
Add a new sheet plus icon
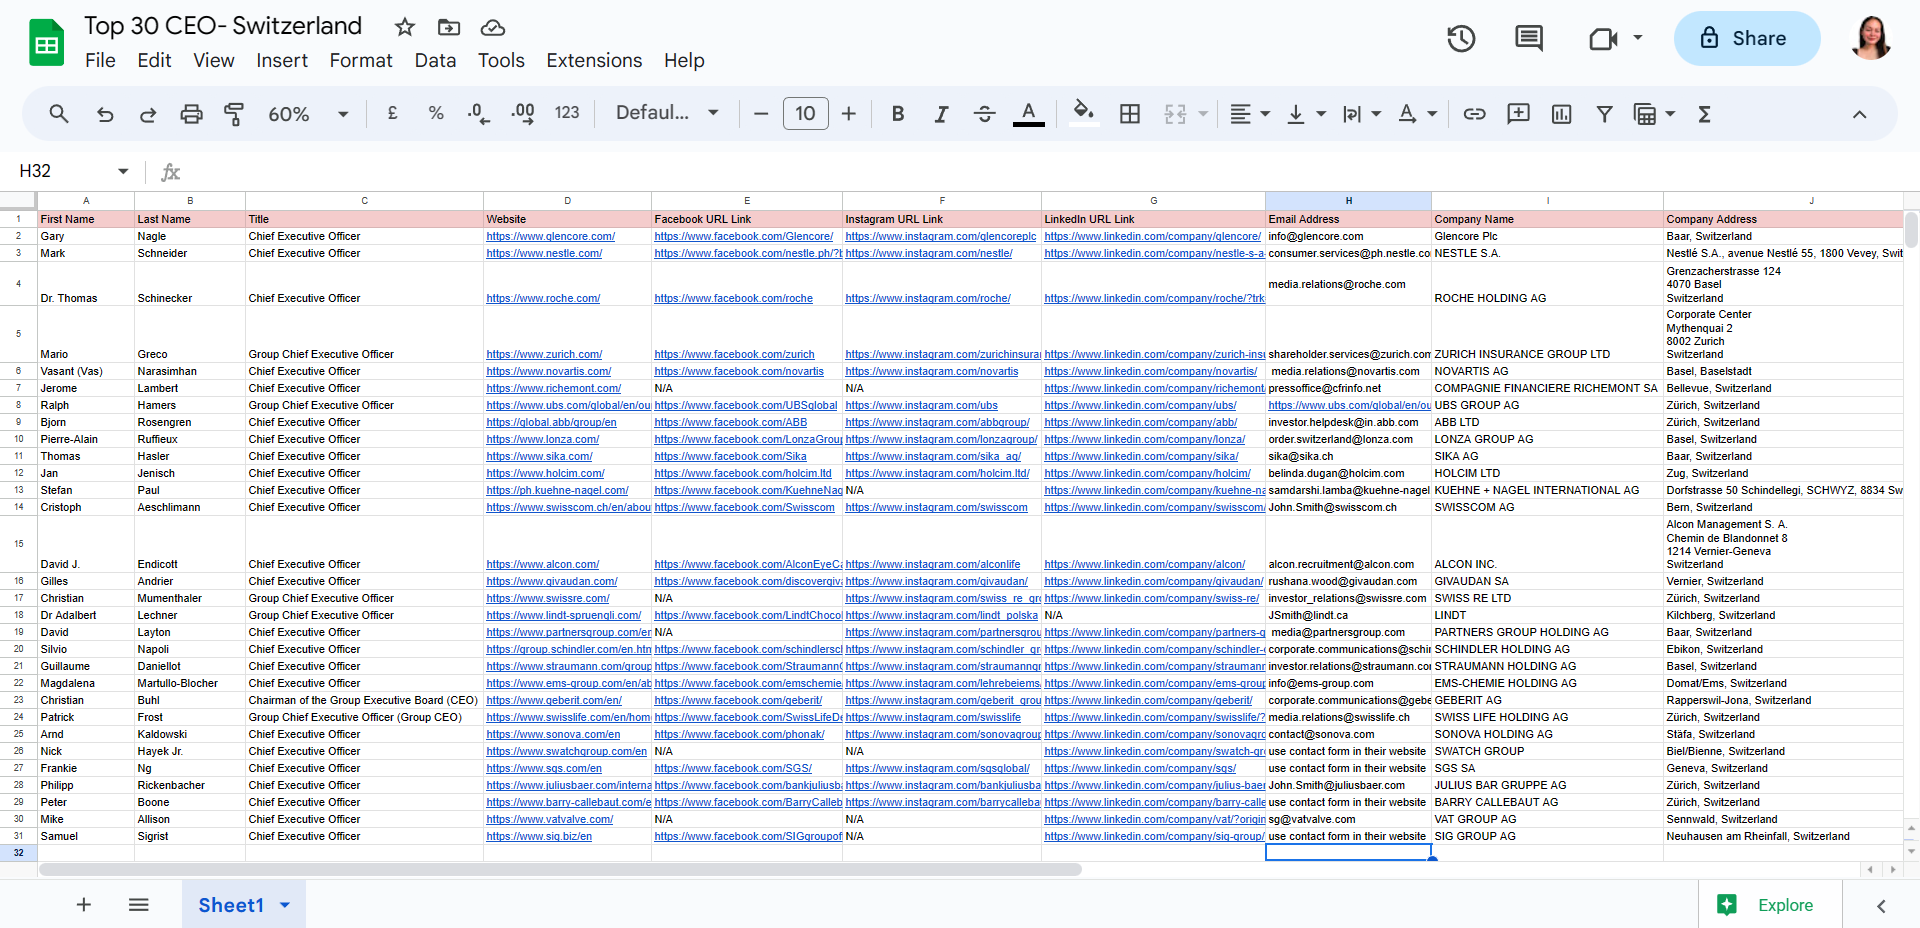coord(84,905)
